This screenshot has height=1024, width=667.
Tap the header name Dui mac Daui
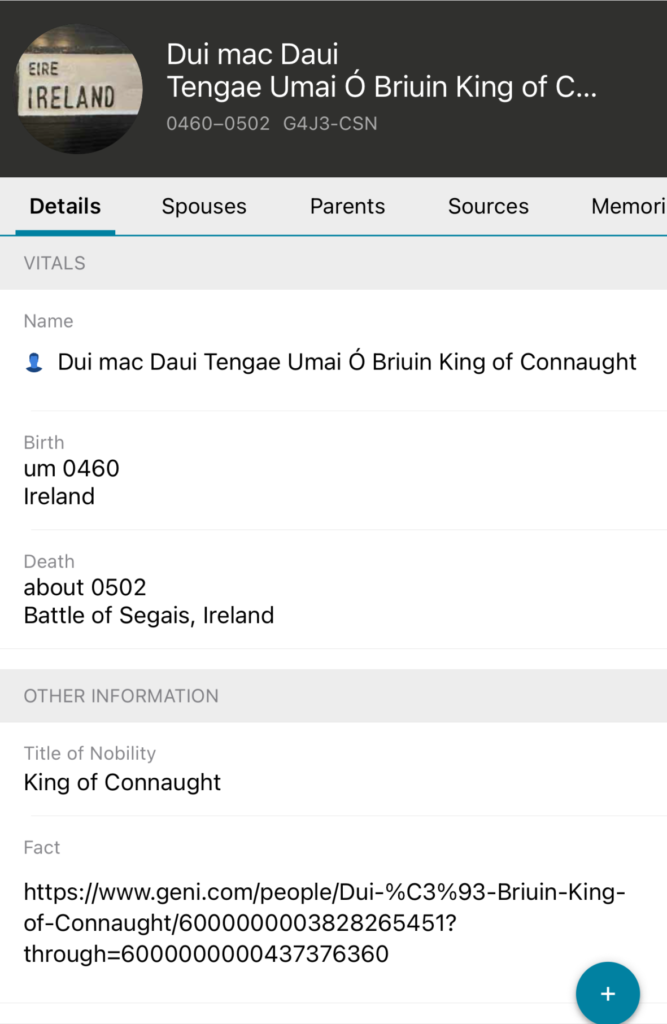pos(252,54)
